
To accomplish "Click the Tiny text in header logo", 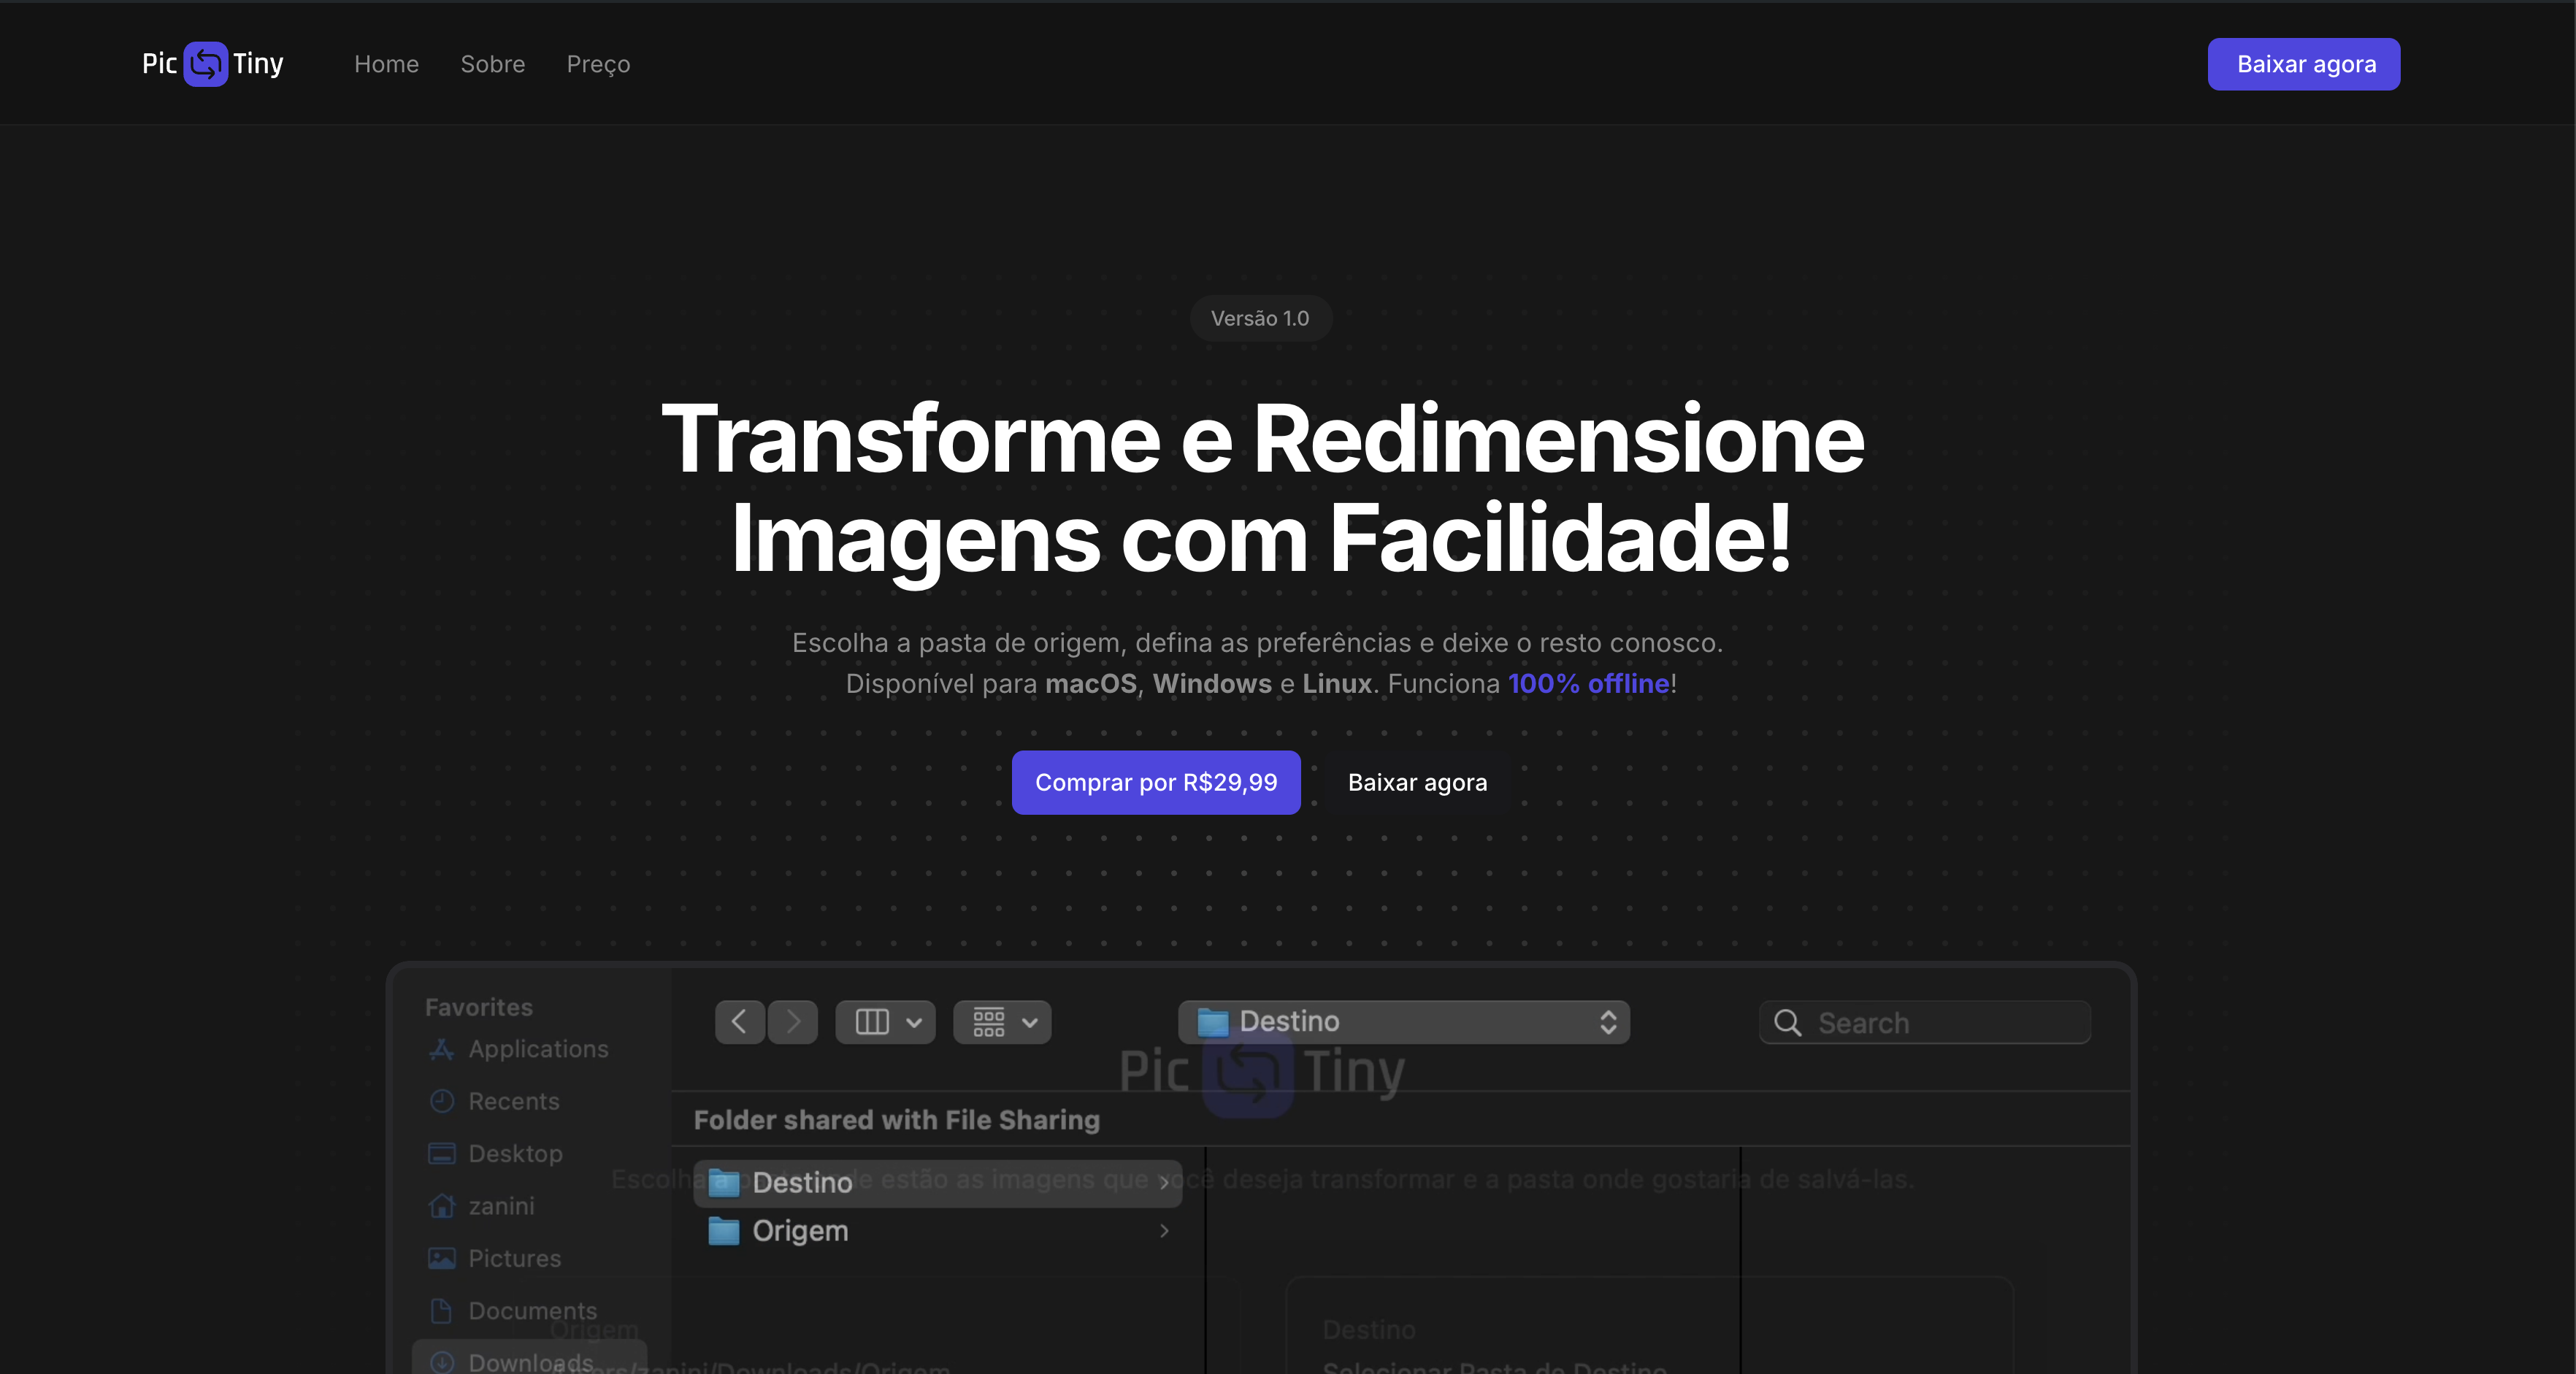I will tap(258, 64).
